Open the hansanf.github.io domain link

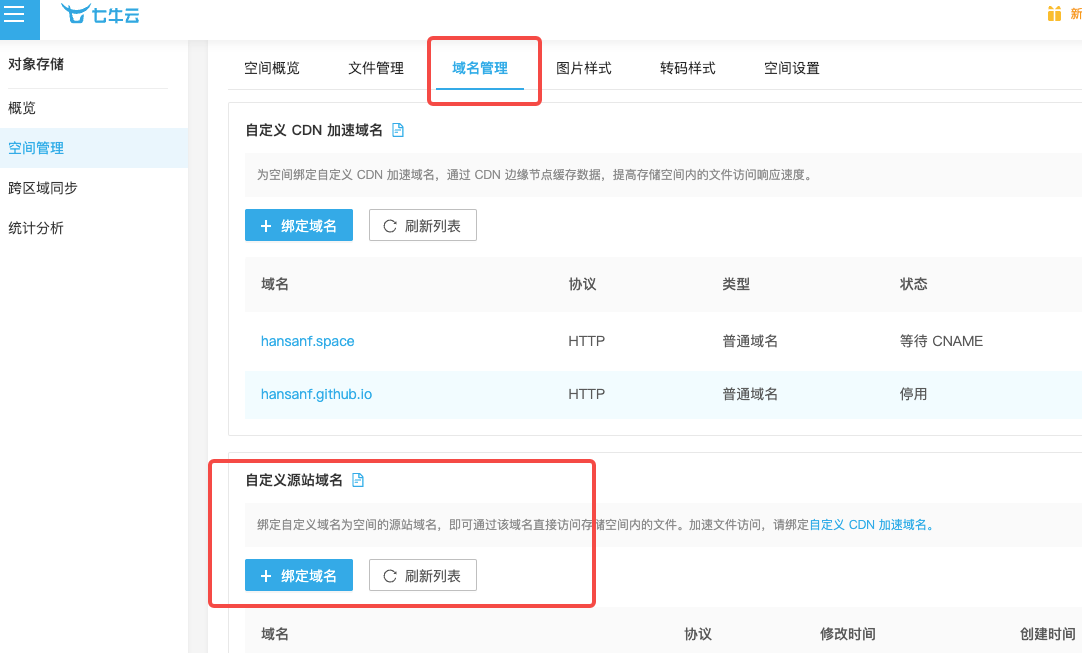point(316,394)
